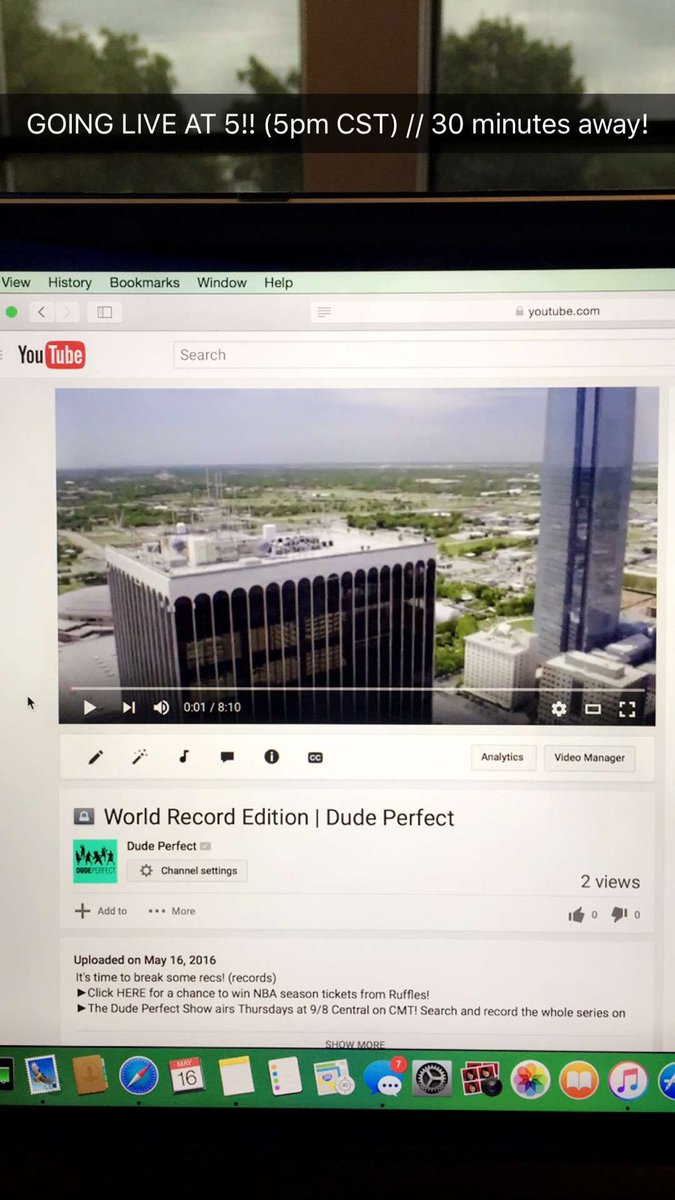This screenshot has height=1200, width=675.
Task: Open Photo Booth icon in Dock
Action: point(481,1079)
